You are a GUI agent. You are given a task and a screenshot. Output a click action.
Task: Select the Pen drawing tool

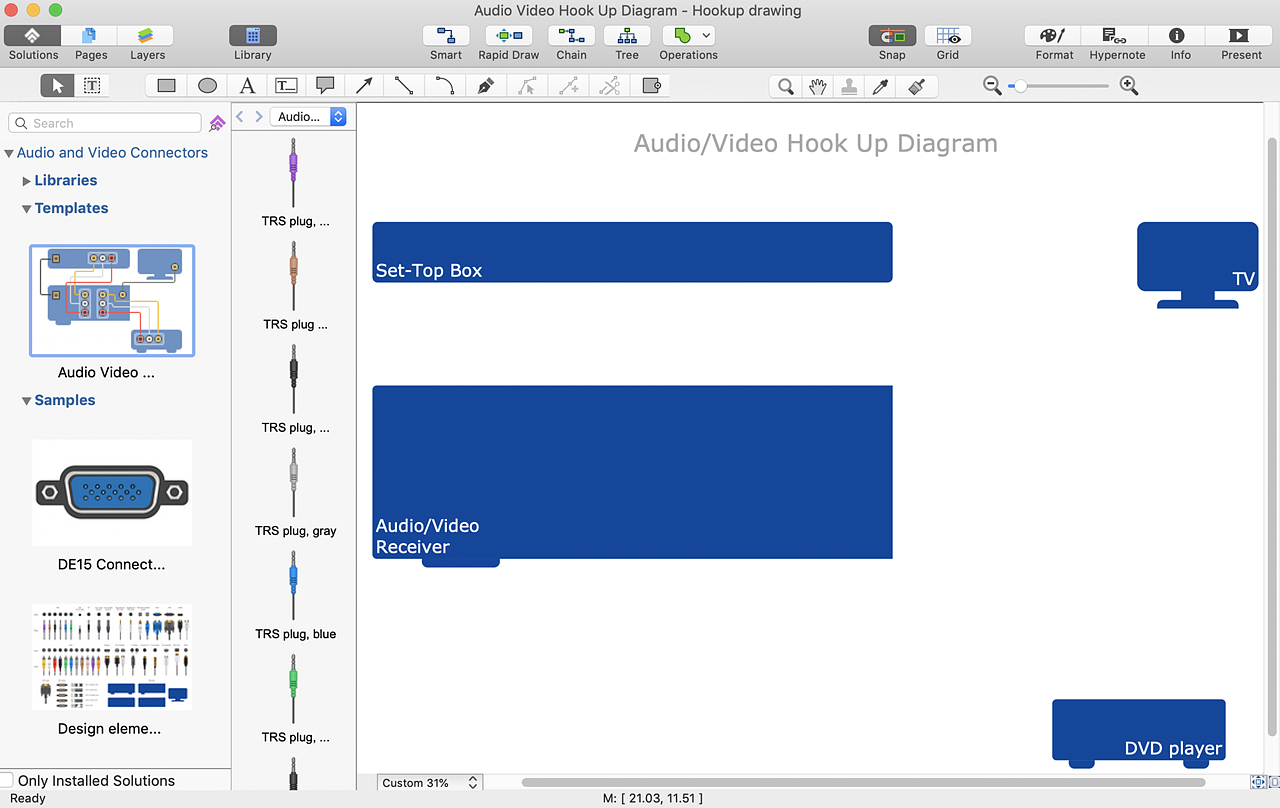485,86
